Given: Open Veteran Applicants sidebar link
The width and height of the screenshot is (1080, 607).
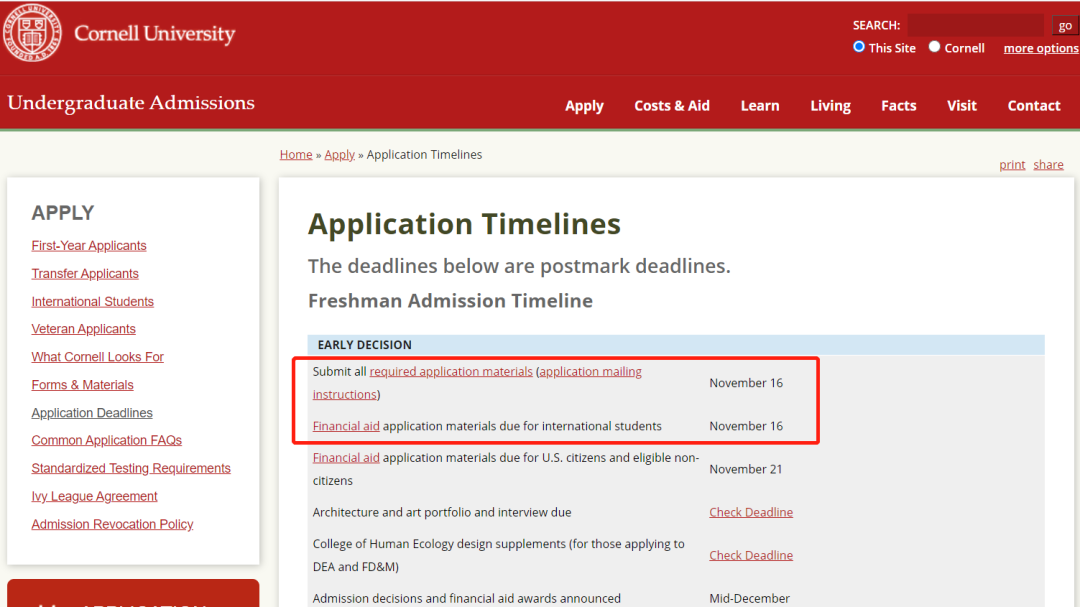Looking at the screenshot, I should pyautogui.click(x=83, y=329).
